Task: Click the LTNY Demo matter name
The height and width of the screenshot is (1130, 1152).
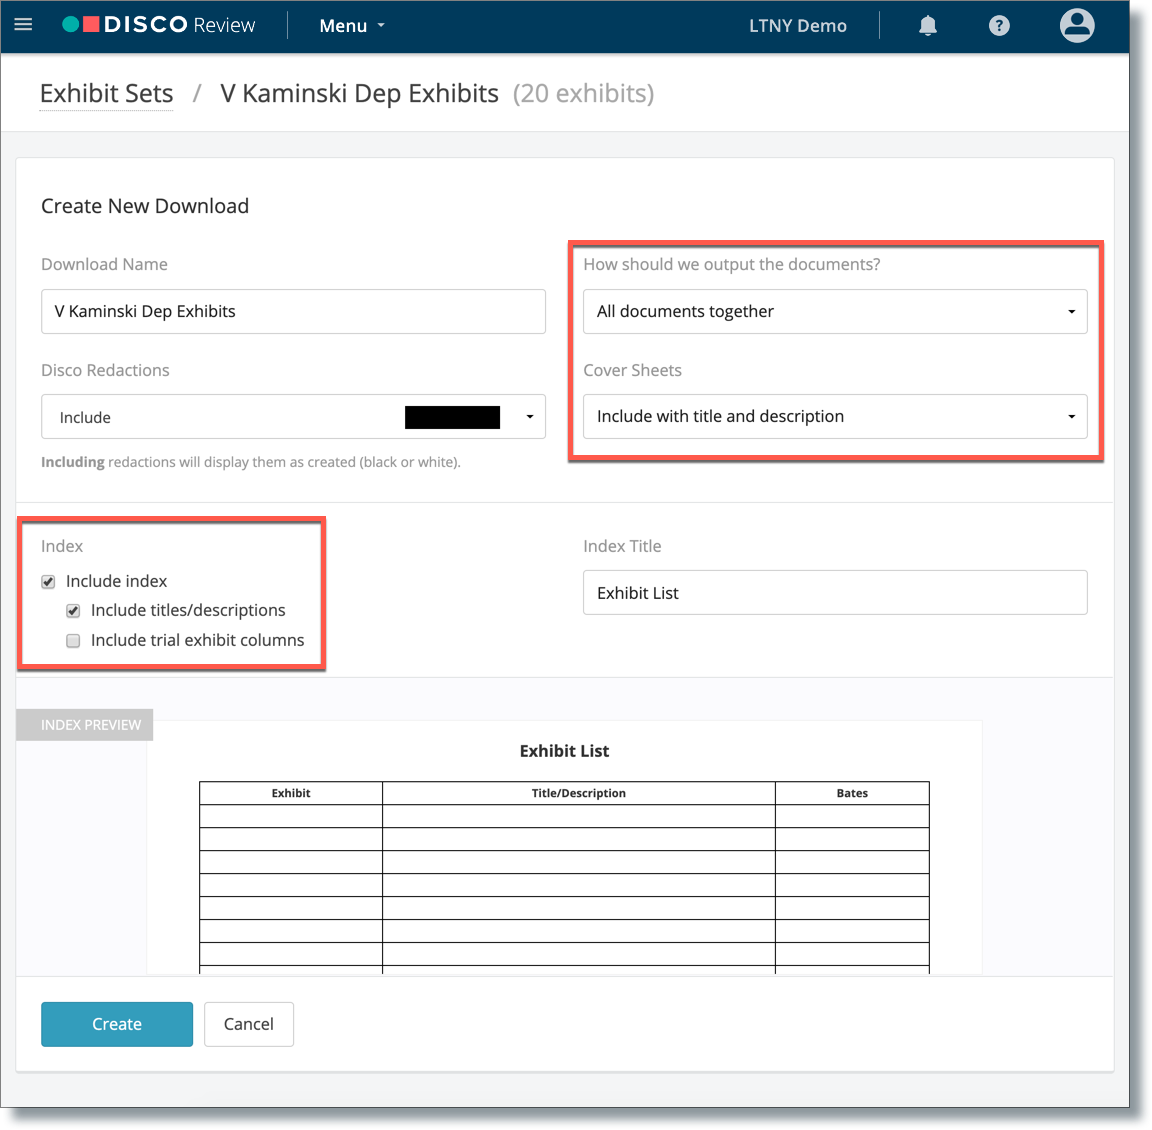Action: pyautogui.click(x=797, y=26)
